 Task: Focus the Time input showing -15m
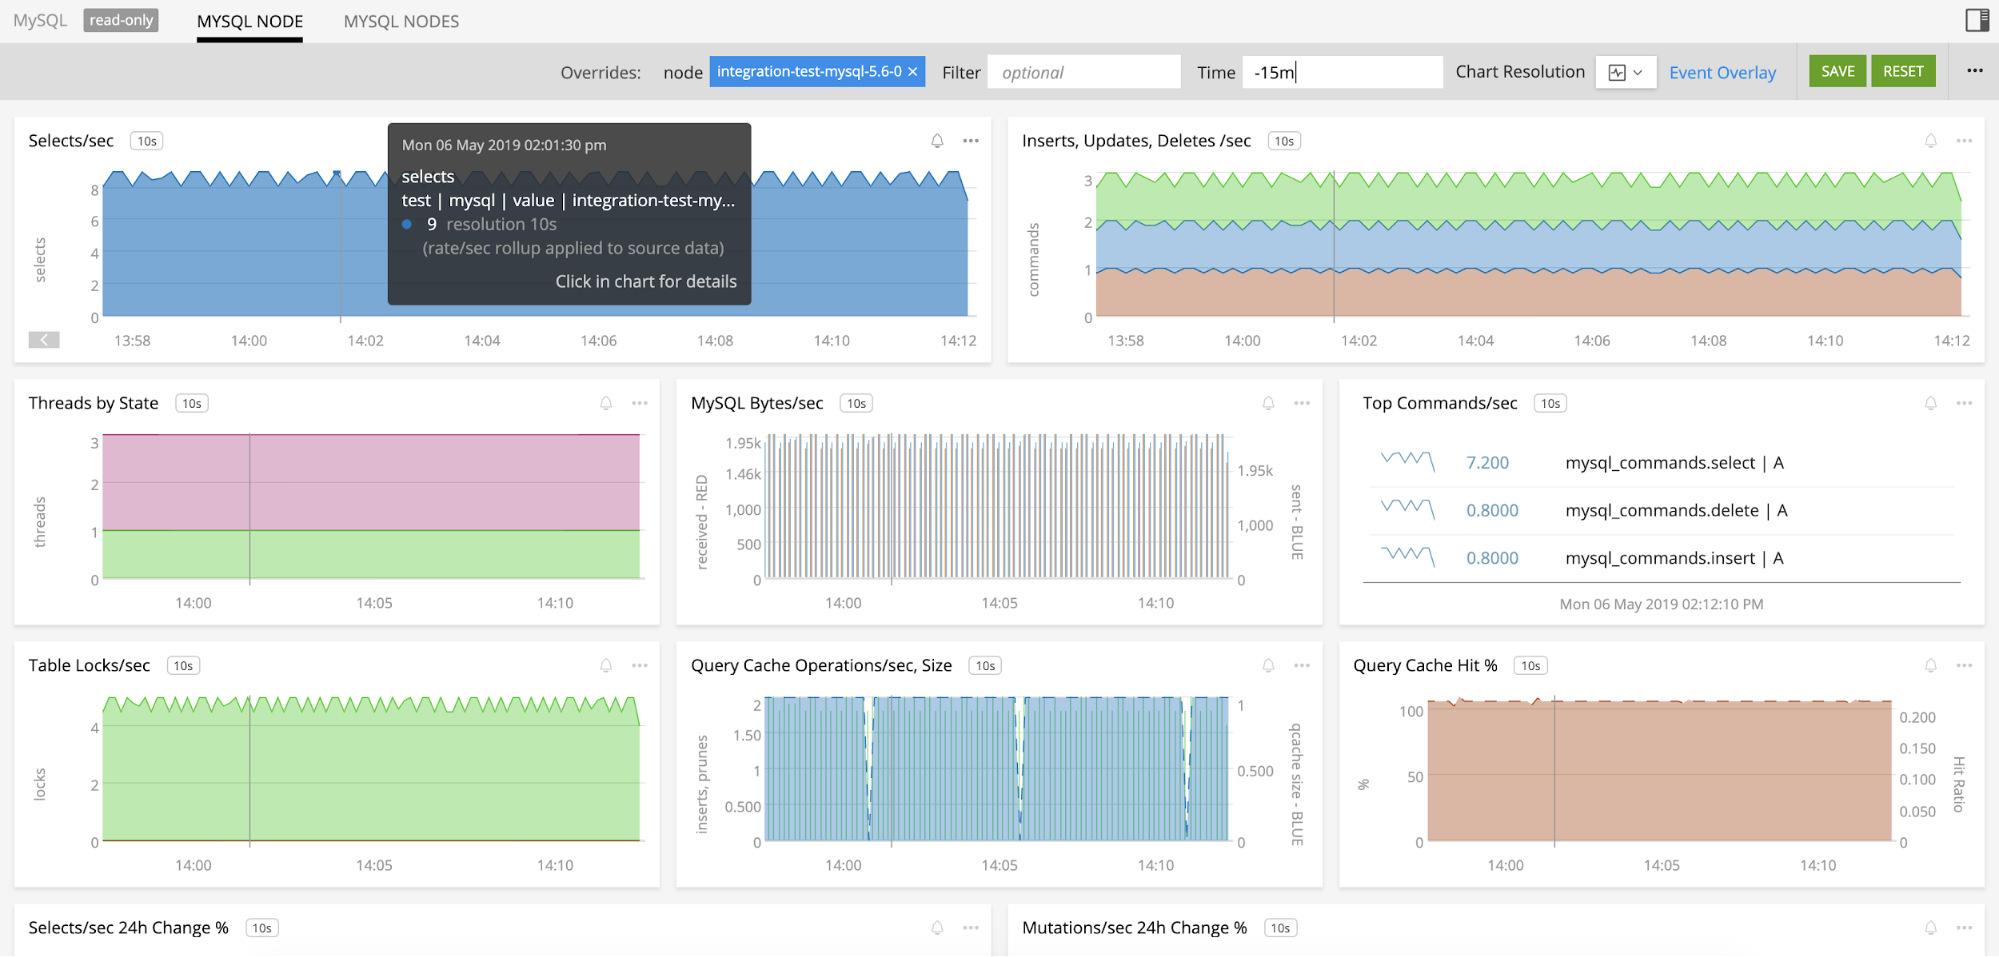coord(1342,72)
